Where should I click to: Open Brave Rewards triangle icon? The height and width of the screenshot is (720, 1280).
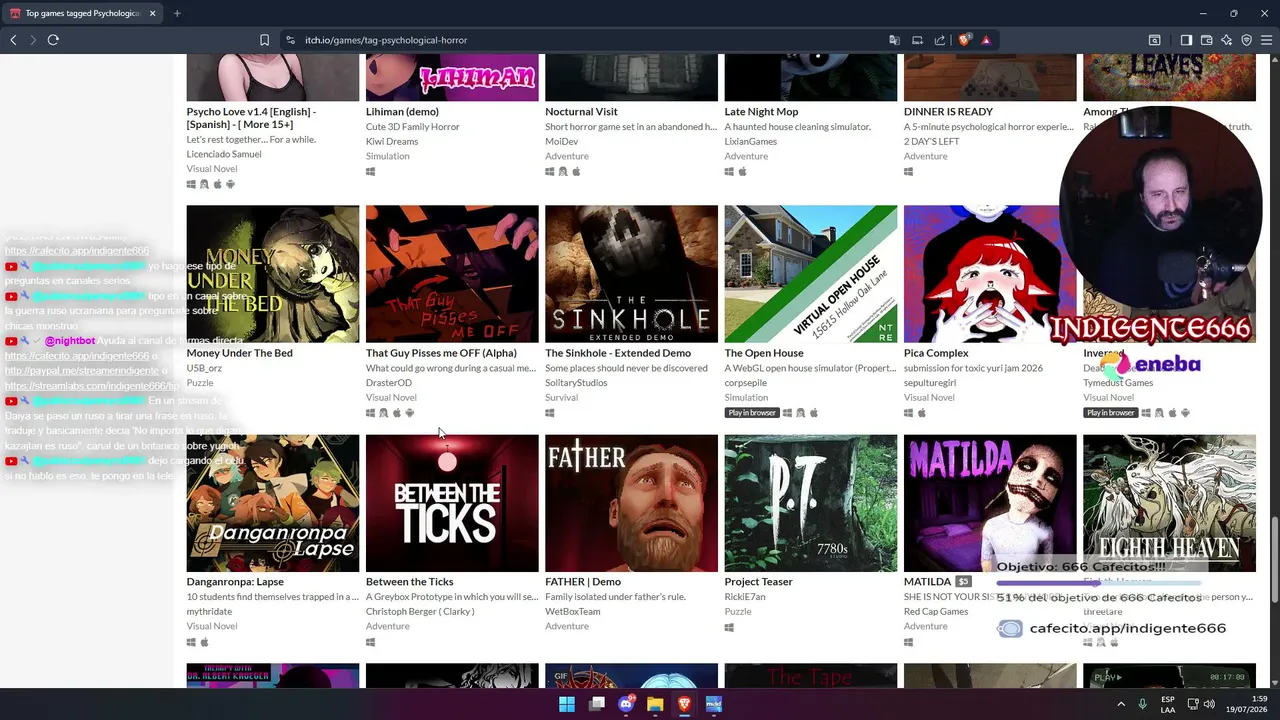986,40
